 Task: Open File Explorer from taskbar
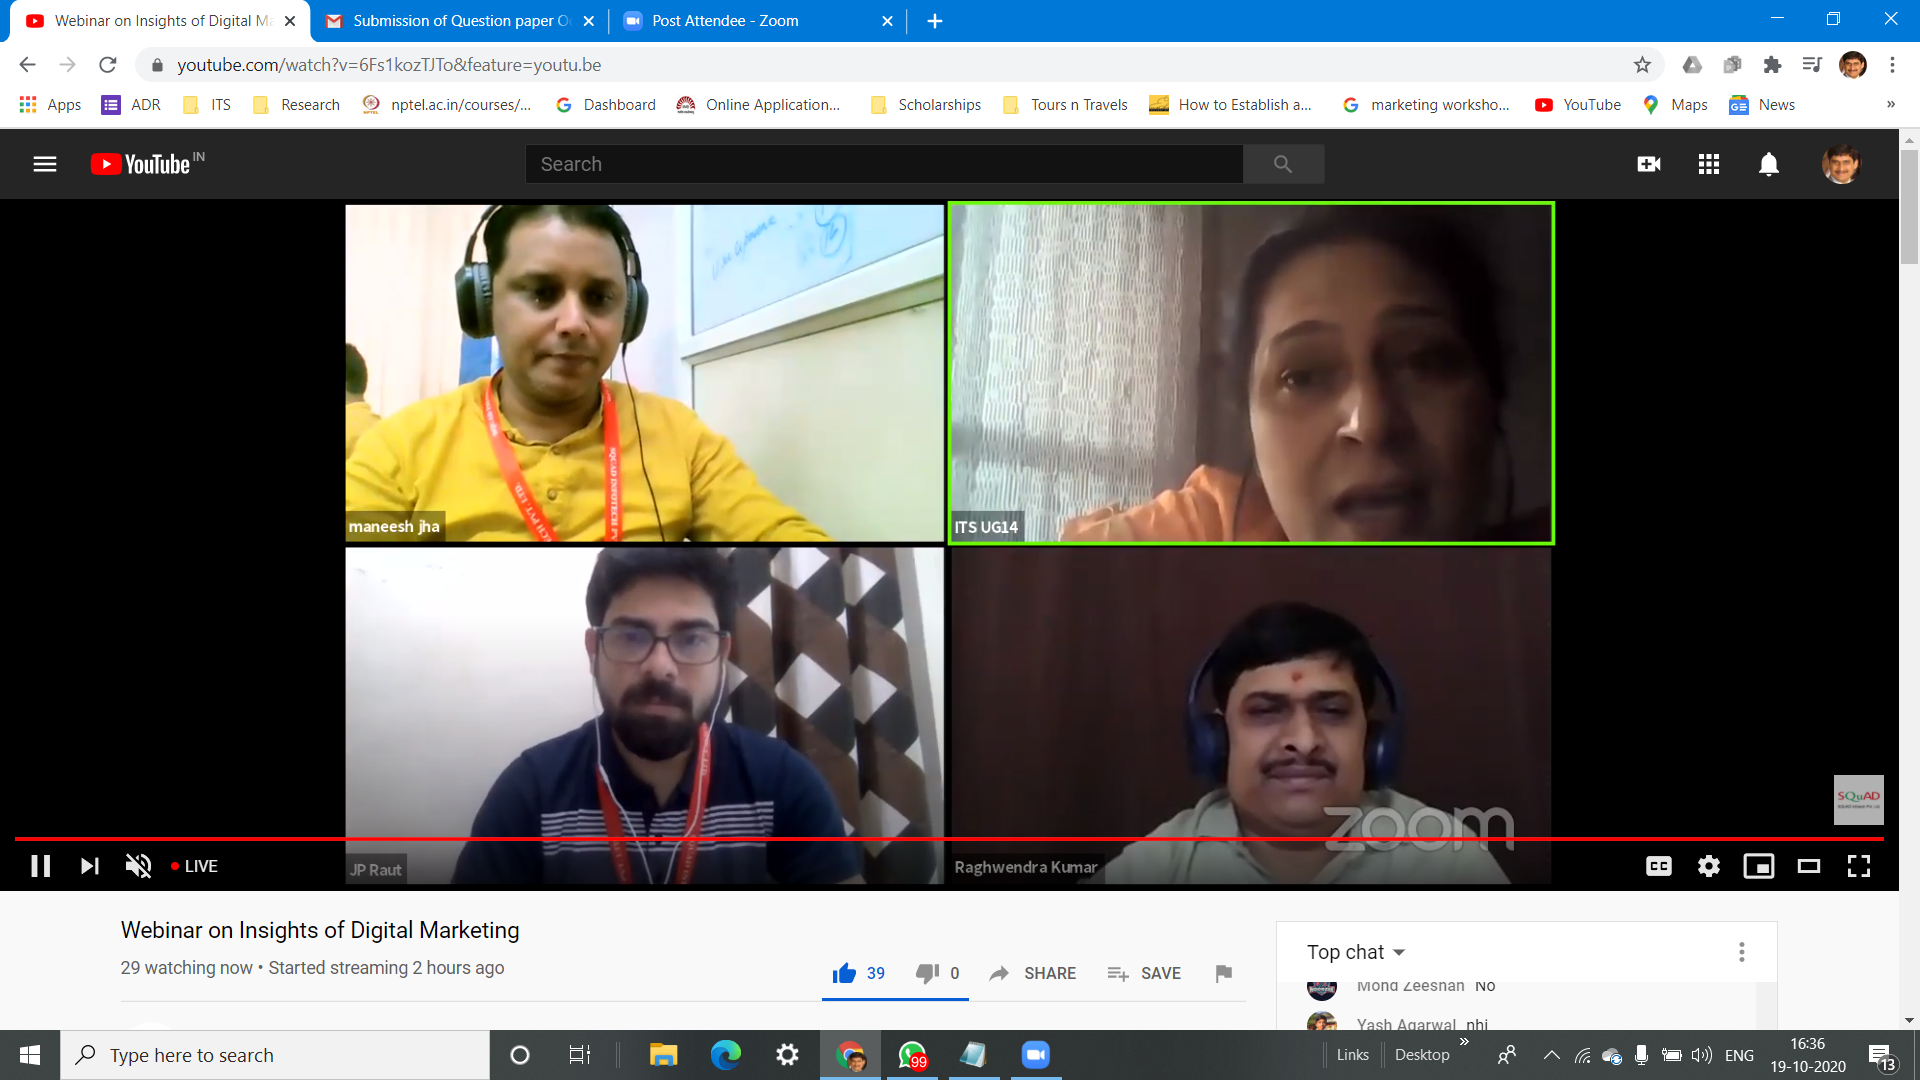pyautogui.click(x=663, y=1055)
